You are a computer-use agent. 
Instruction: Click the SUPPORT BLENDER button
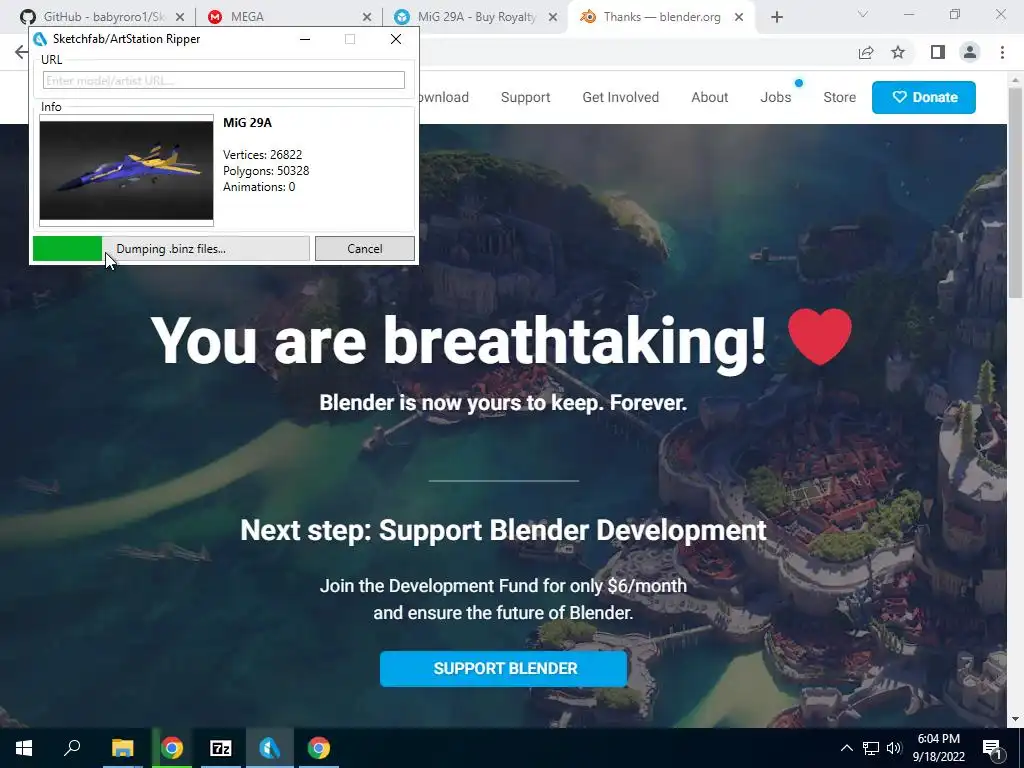click(504, 668)
